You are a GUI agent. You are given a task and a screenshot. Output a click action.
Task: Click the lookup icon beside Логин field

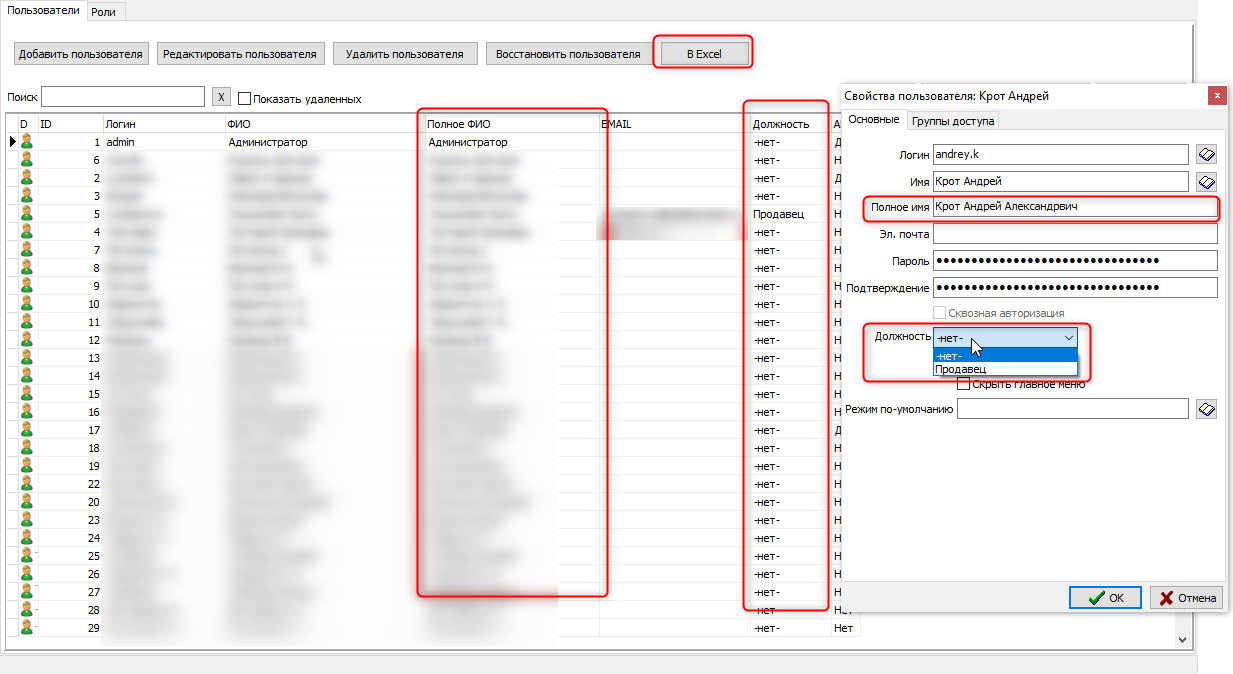click(1206, 154)
